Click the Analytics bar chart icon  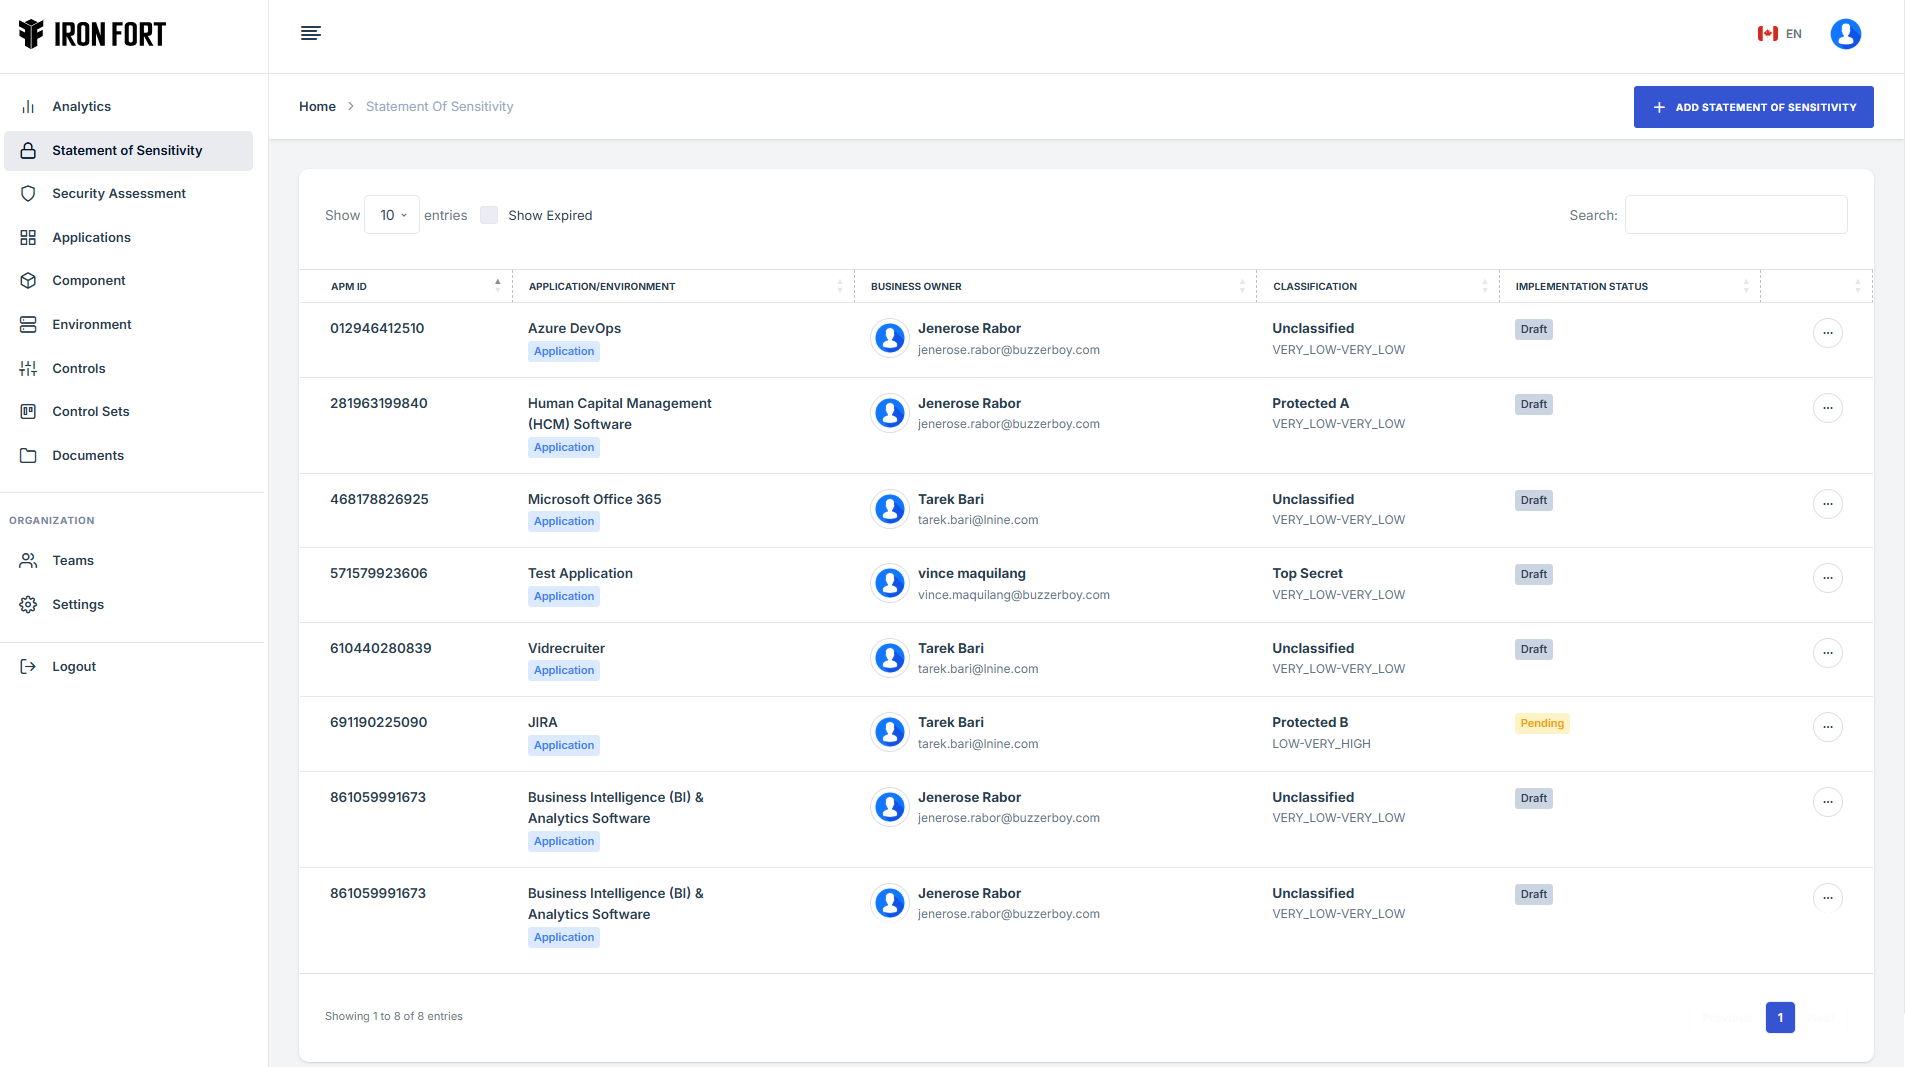click(28, 107)
